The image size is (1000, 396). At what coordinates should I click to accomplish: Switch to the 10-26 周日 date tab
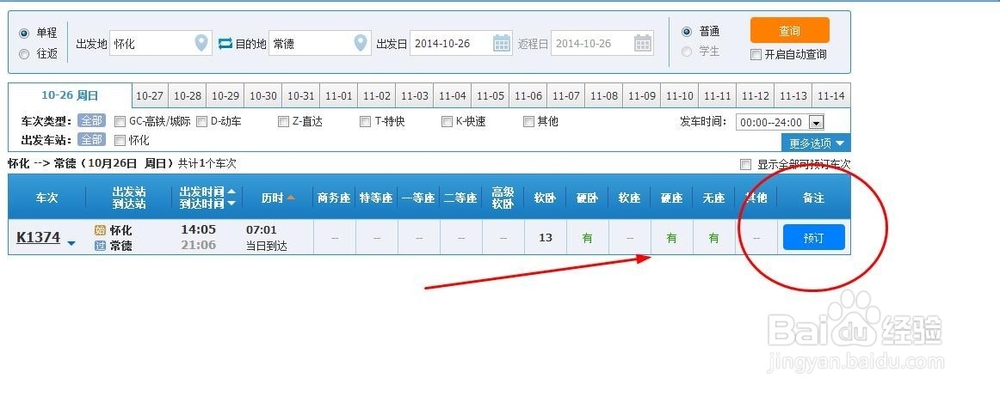pyautogui.click(x=70, y=96)
